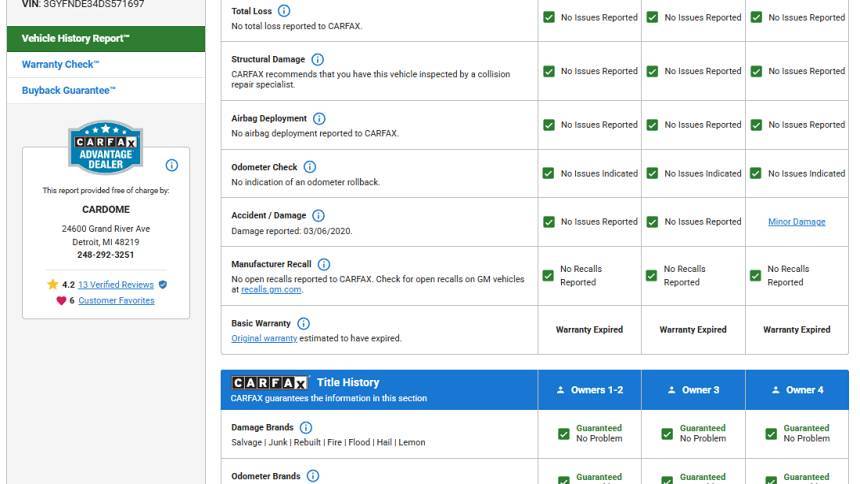Click Warranty Expired text under Owner 3
The width and height of the screenshot is (860, 484).
tap(693, 329)
